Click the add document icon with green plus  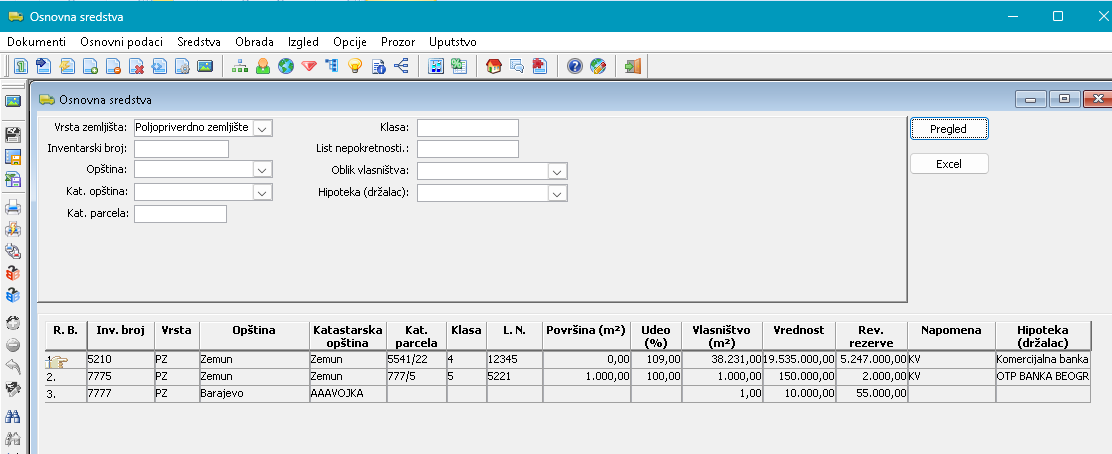tap(90, 67)
